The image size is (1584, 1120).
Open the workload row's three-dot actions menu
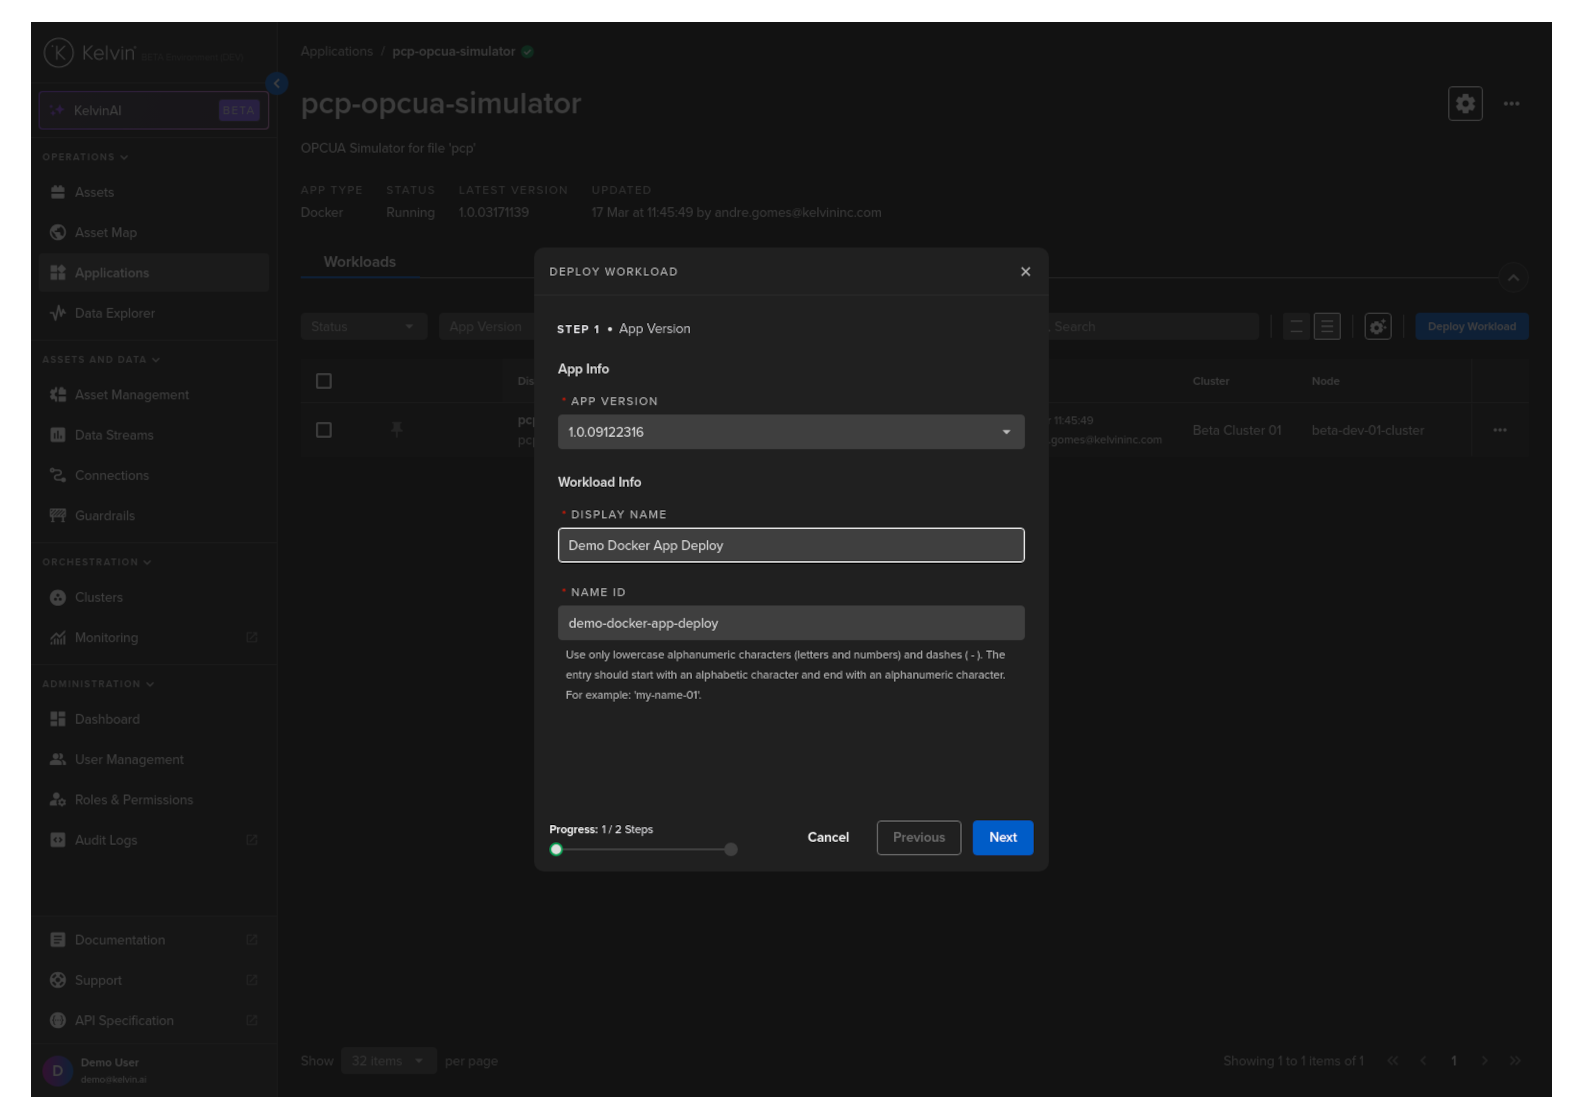coord(1499,430)
